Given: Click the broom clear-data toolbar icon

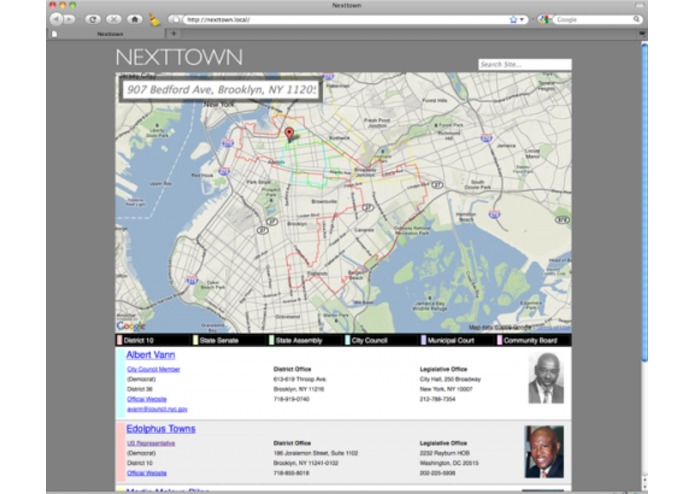Looking at the screenshot, I should point(154,19).
